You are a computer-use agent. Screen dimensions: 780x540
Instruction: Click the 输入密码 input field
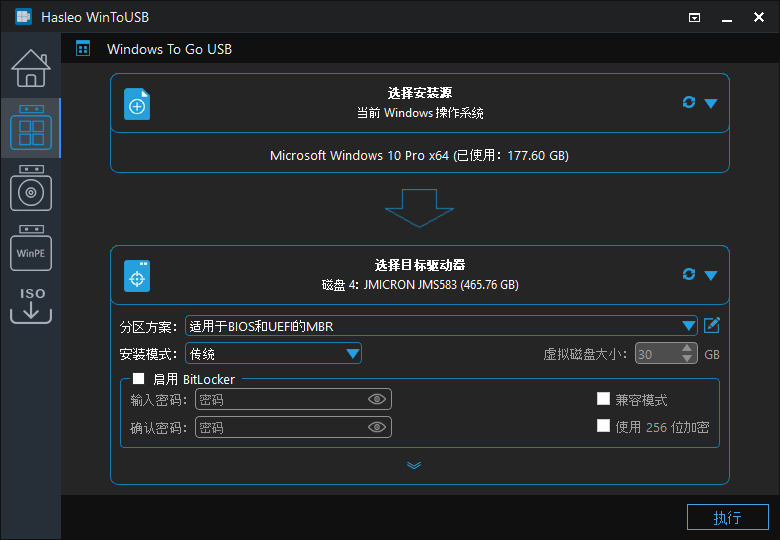(293, 399)
